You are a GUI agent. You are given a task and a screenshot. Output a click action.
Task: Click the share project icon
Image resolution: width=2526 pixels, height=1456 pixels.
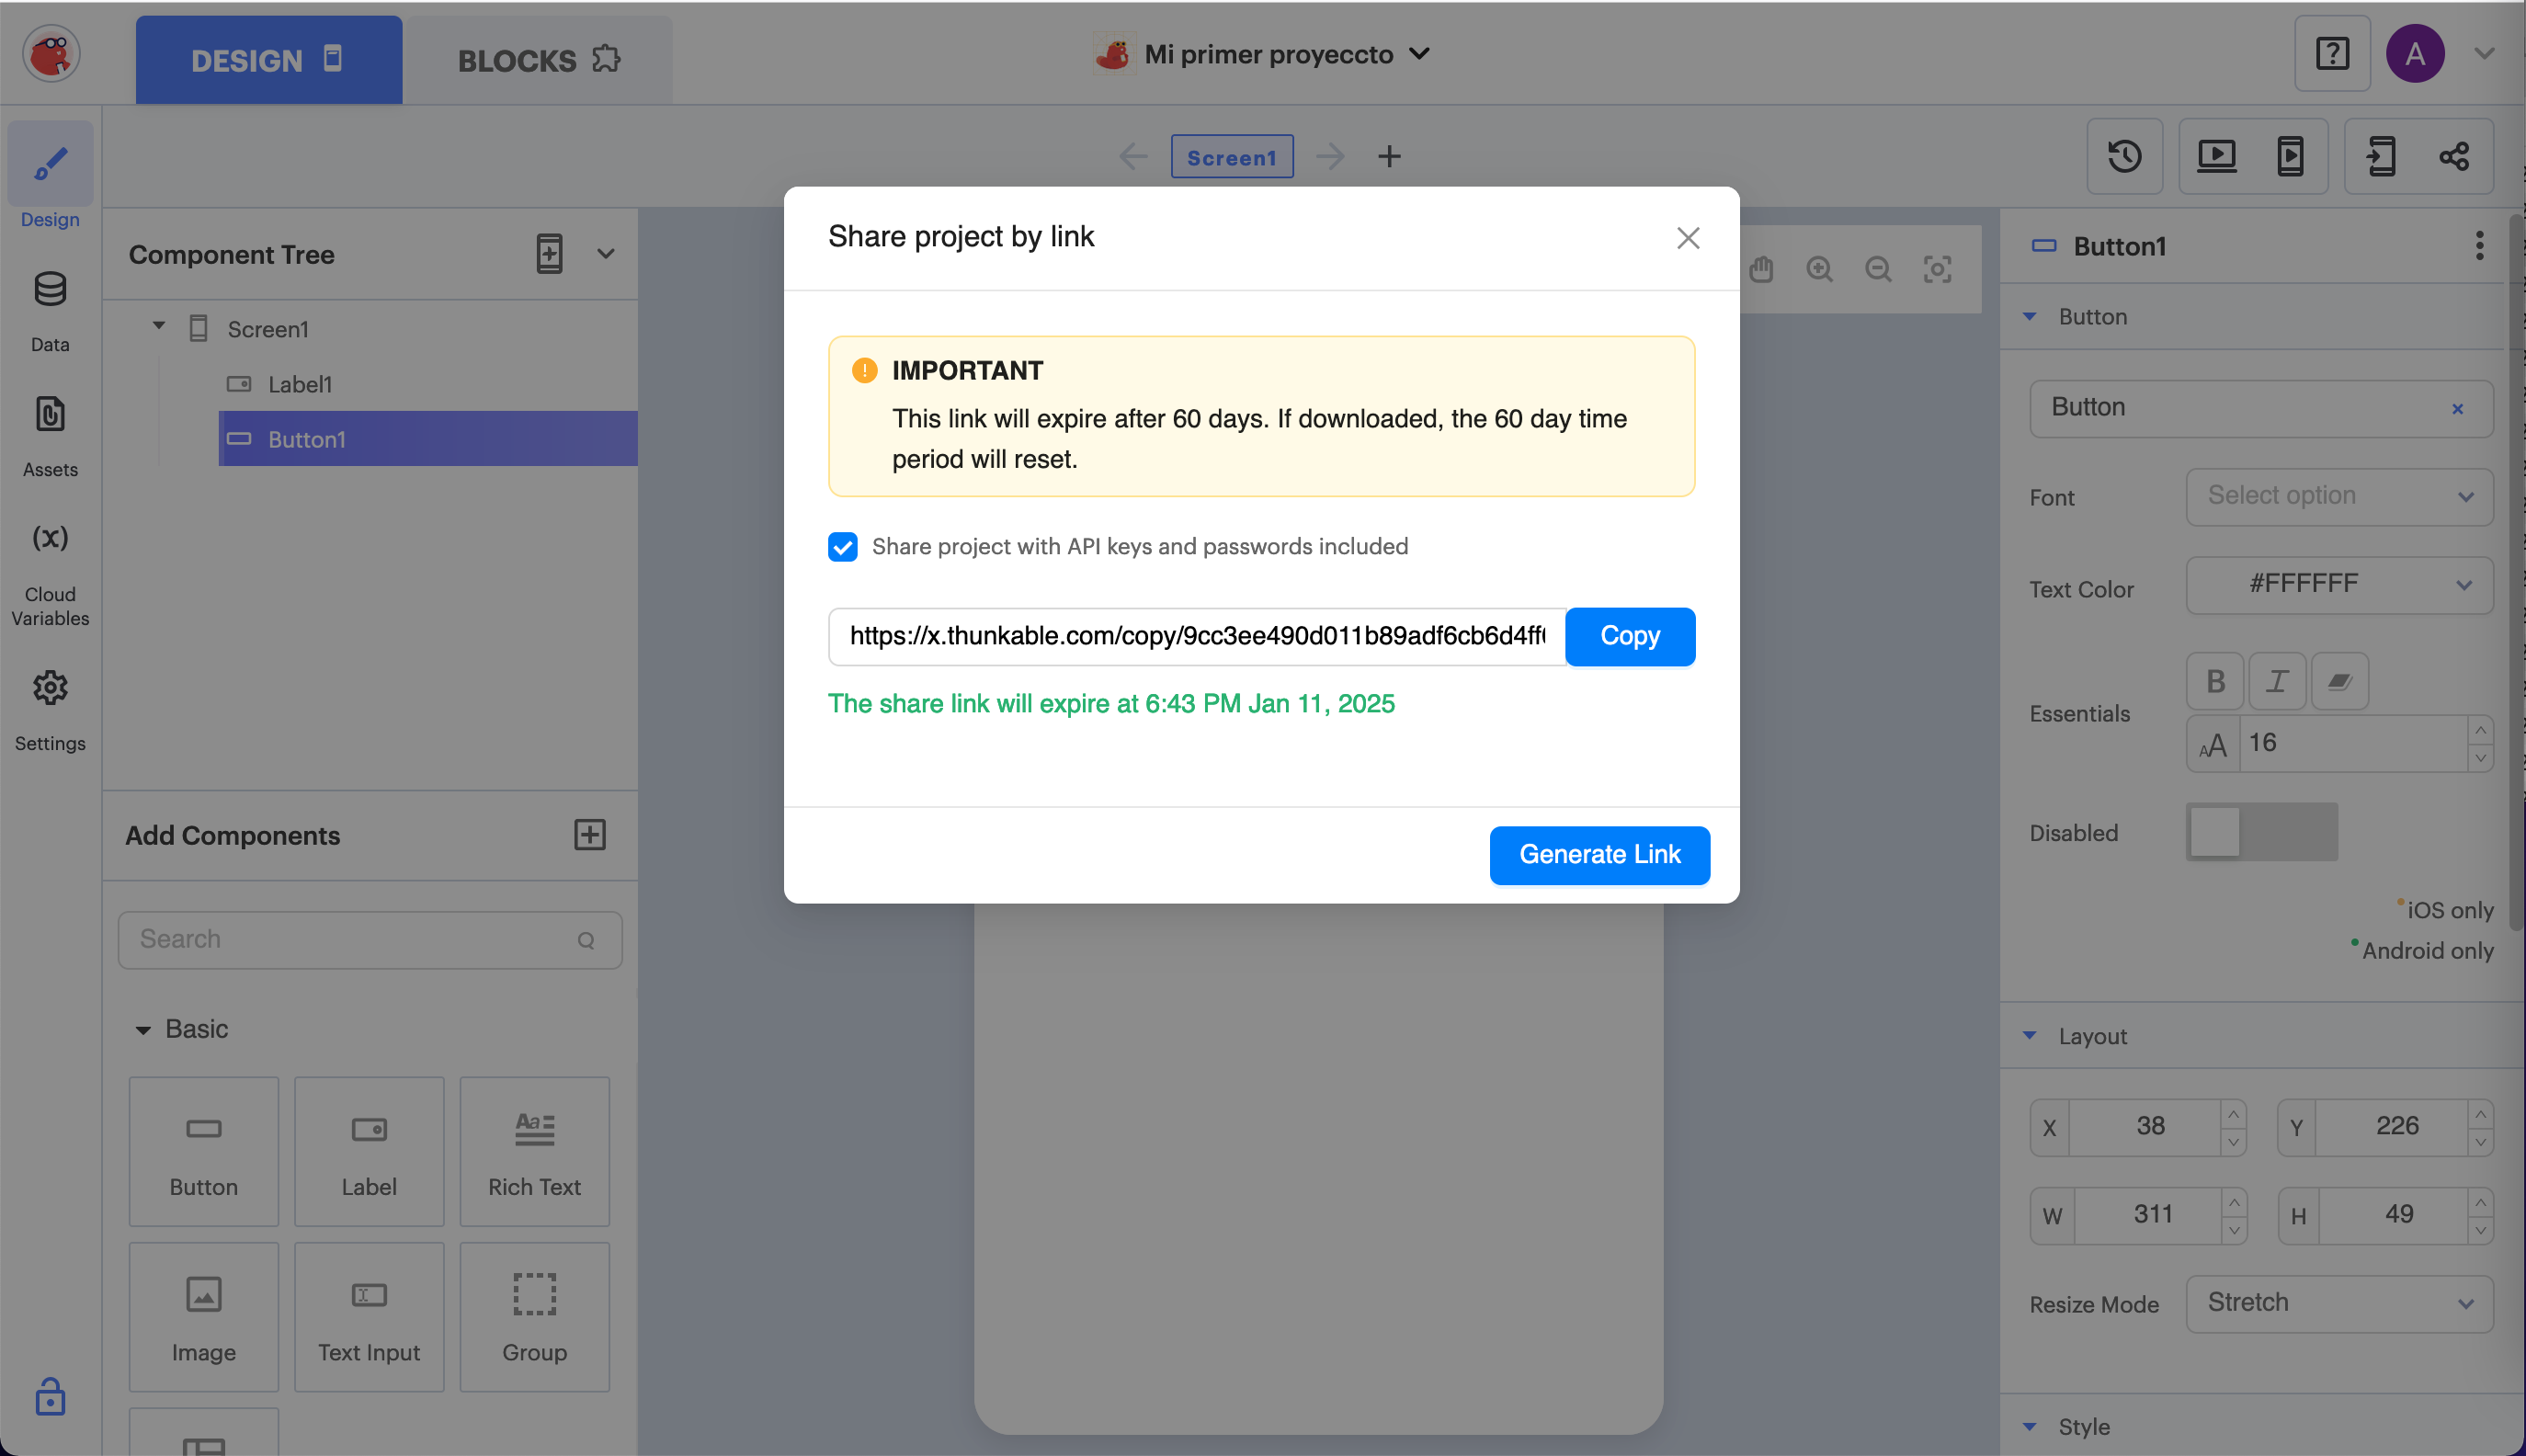point(2454,156)
